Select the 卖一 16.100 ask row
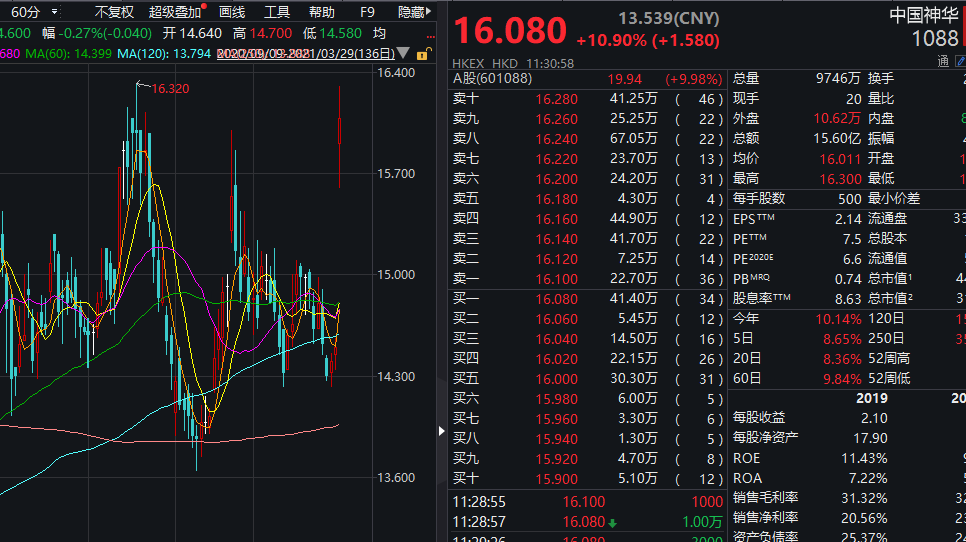The image size is (966, 542). (x=588, y=279)
